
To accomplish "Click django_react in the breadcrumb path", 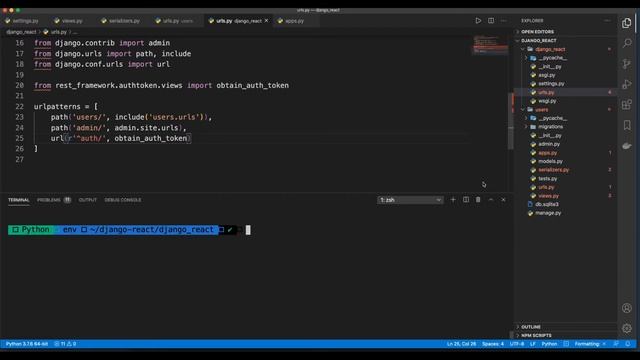I will click(x=21, y=32).
